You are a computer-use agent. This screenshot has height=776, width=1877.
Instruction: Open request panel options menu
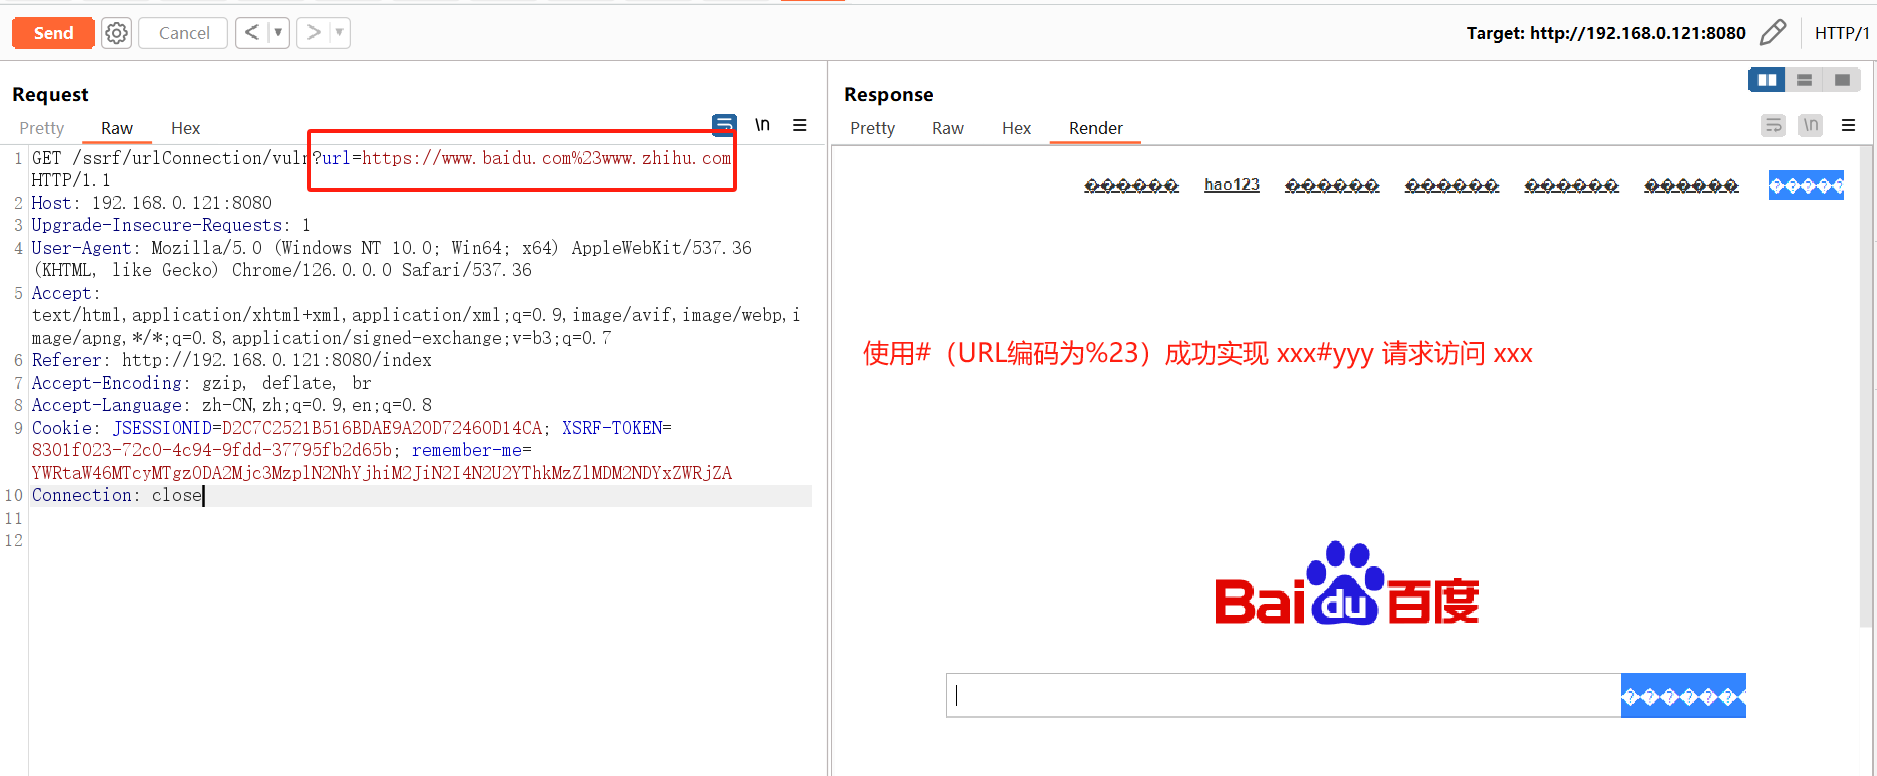coord(800,125)
